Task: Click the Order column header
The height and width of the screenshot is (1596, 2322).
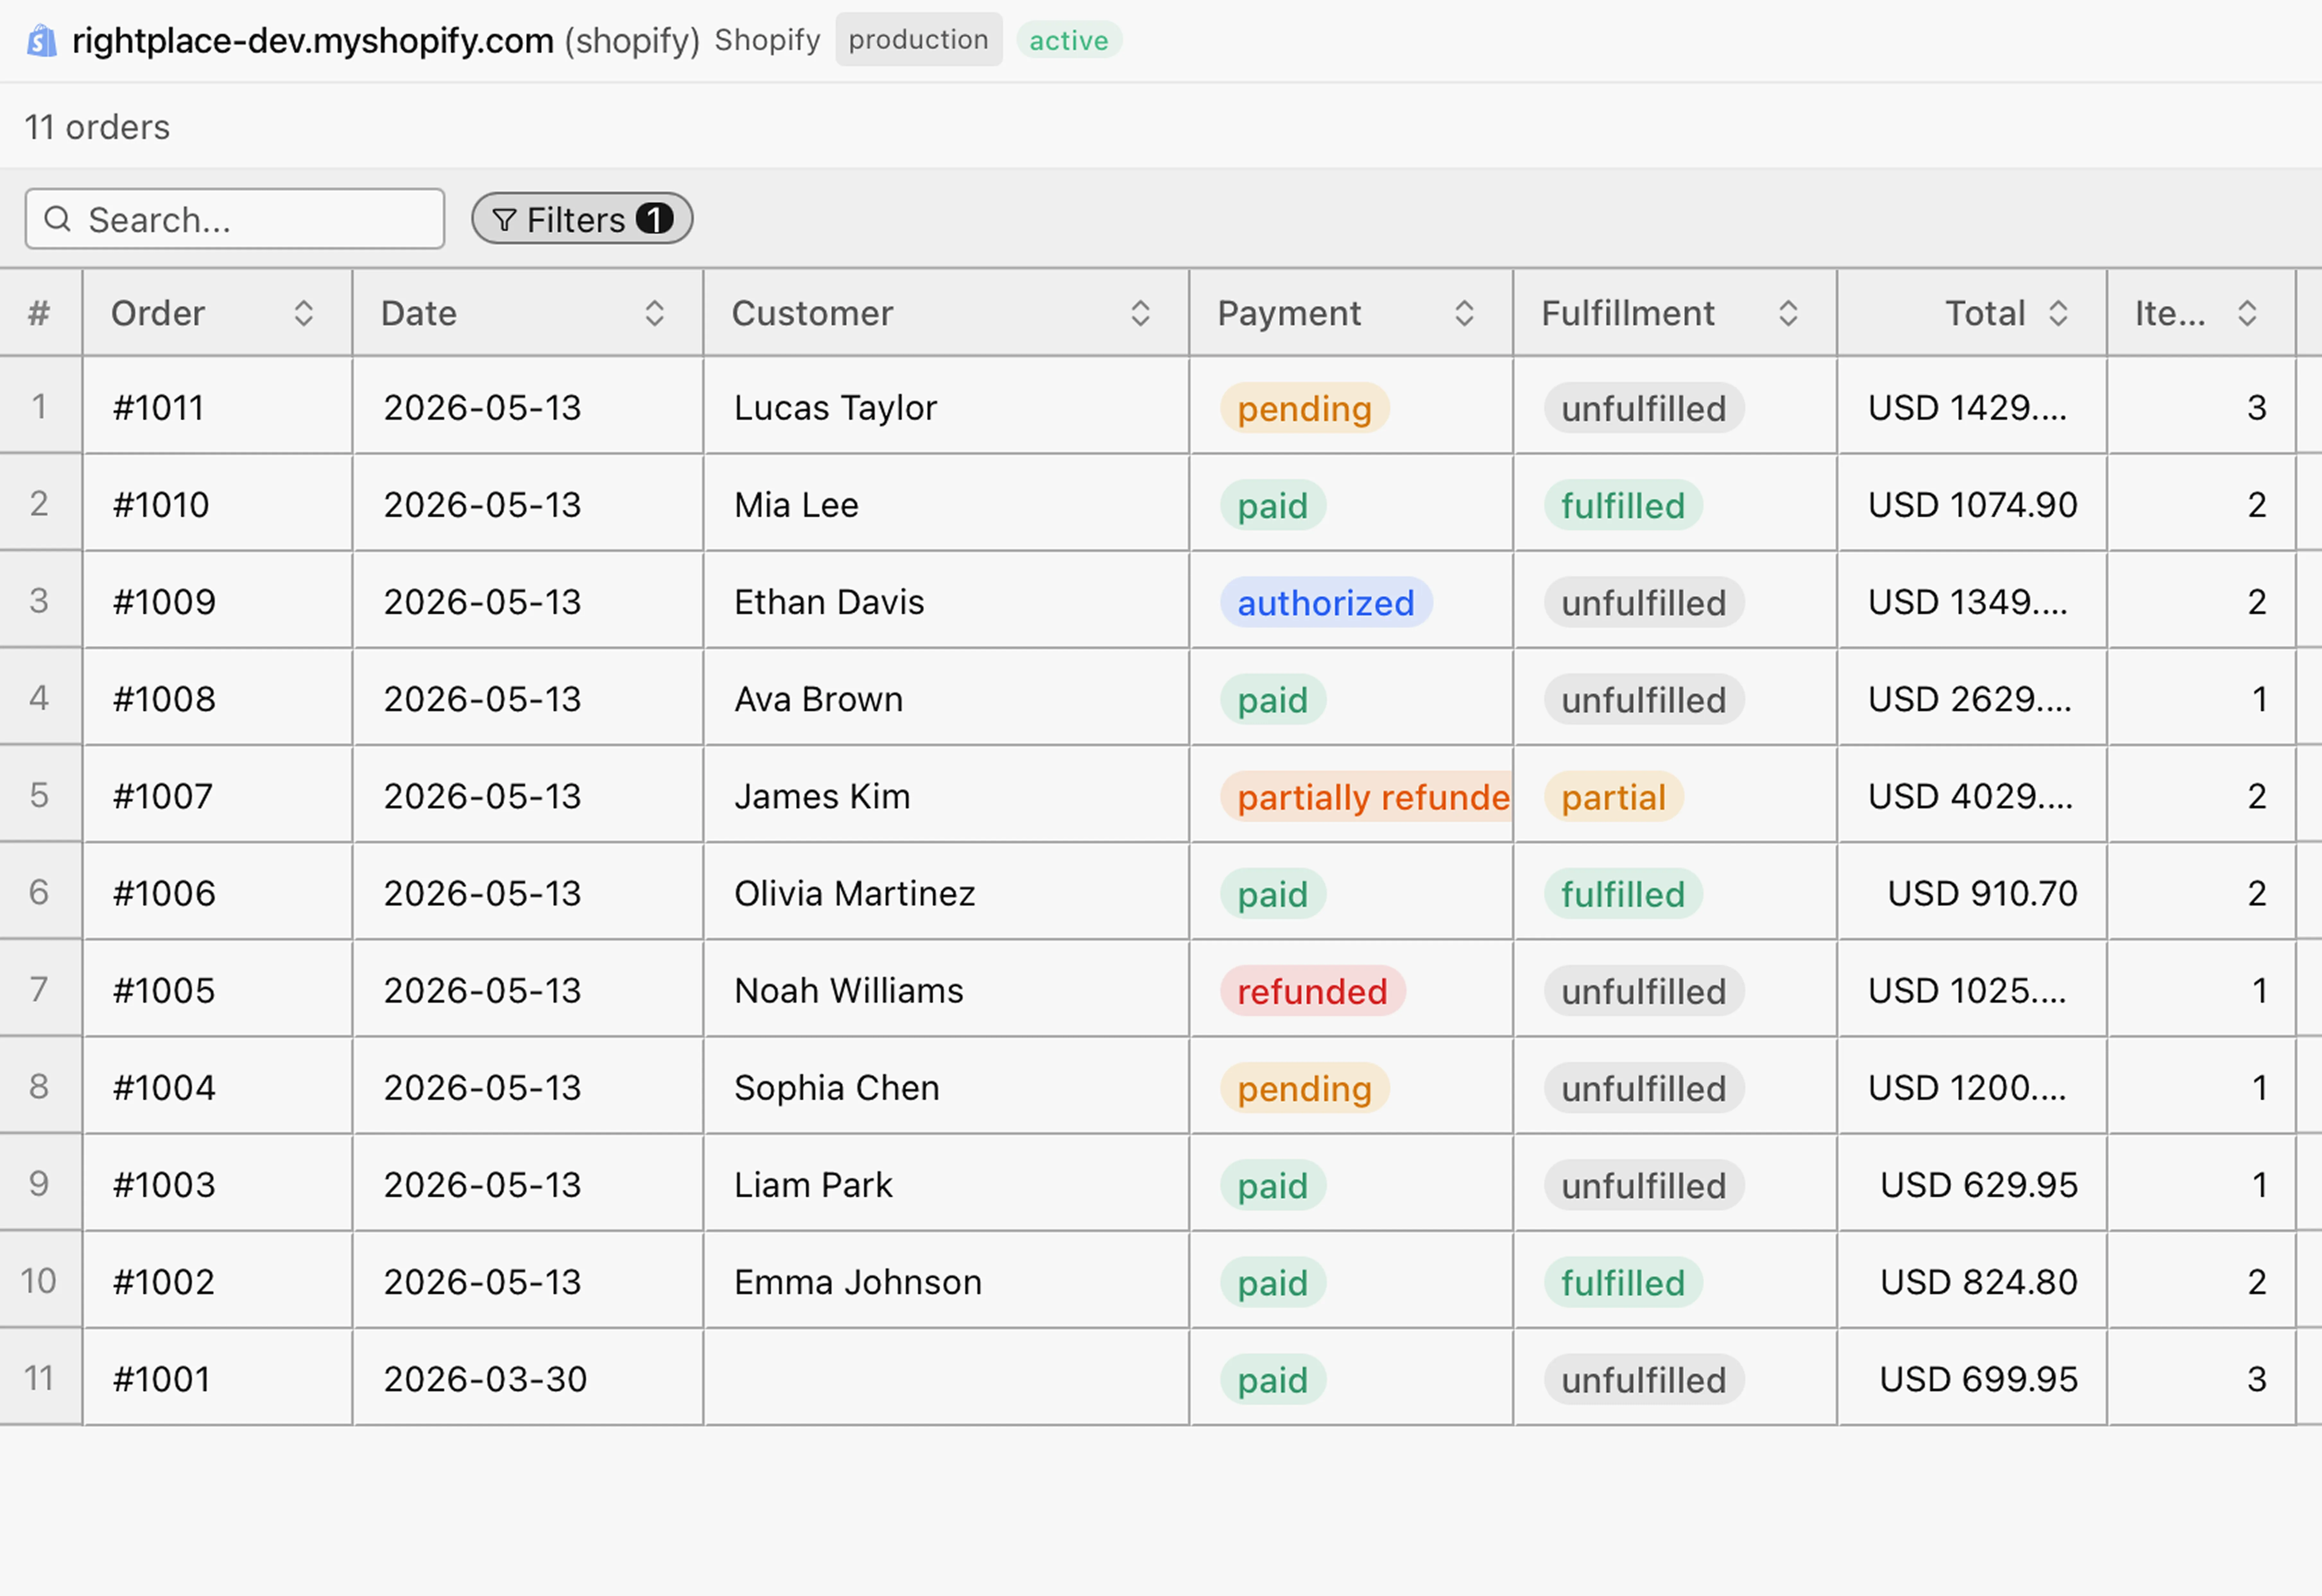Action: [x=218, y=313]
